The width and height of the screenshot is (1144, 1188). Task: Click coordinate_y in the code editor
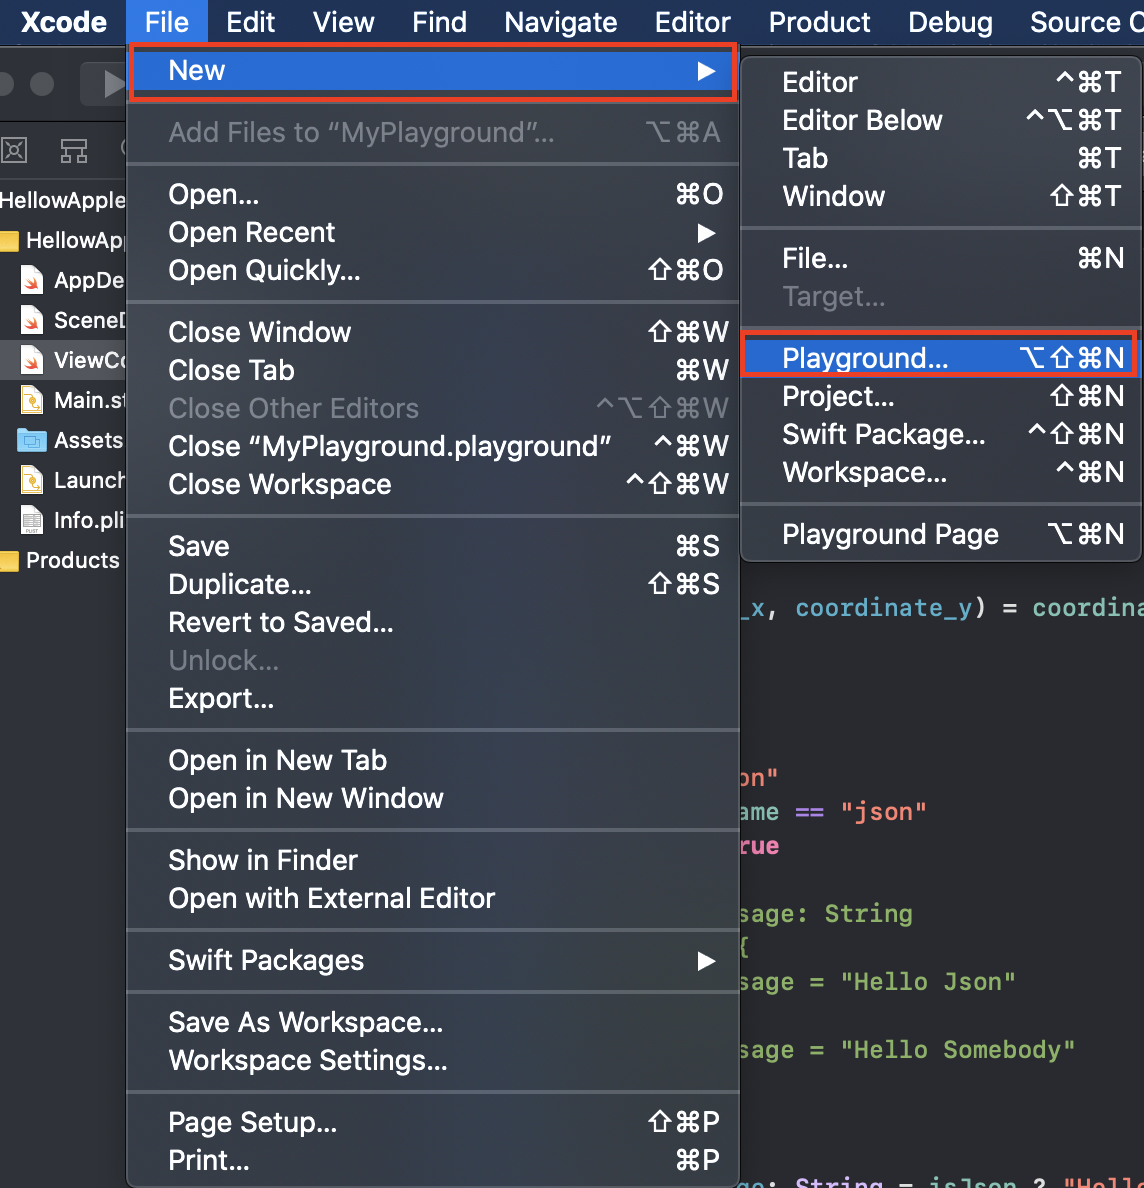[883, 608]
